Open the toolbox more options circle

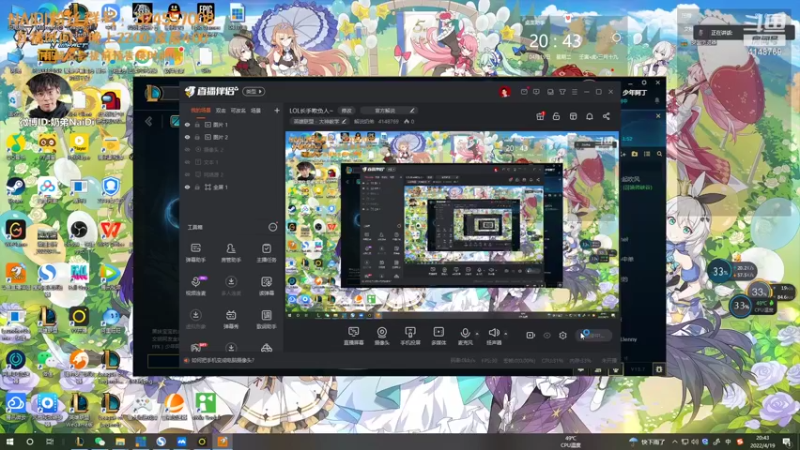pyautogui.click(x=273, y=227)
